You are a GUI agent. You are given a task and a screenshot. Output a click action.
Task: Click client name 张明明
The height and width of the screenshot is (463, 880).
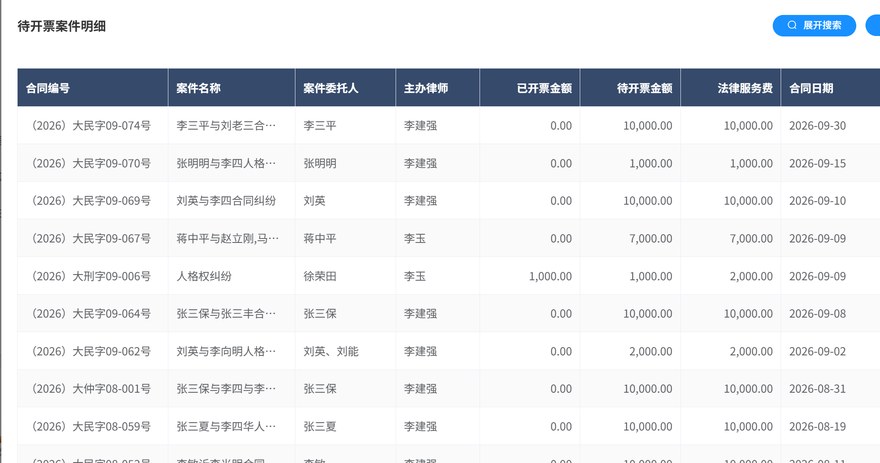(320, 163)
